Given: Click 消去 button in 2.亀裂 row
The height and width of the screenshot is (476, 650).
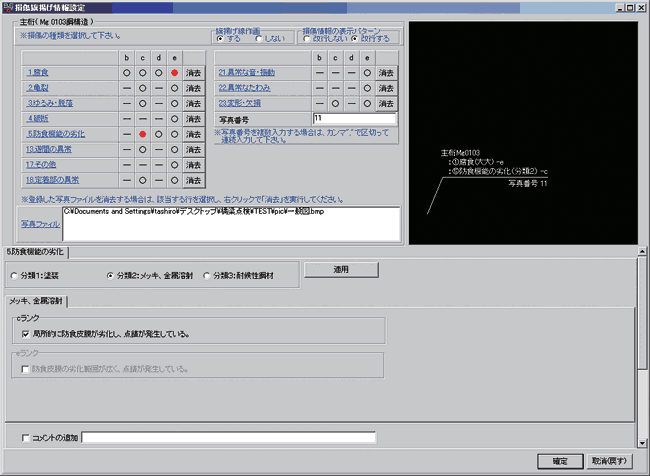Looking at the screenshot, I should coord(194,88).
